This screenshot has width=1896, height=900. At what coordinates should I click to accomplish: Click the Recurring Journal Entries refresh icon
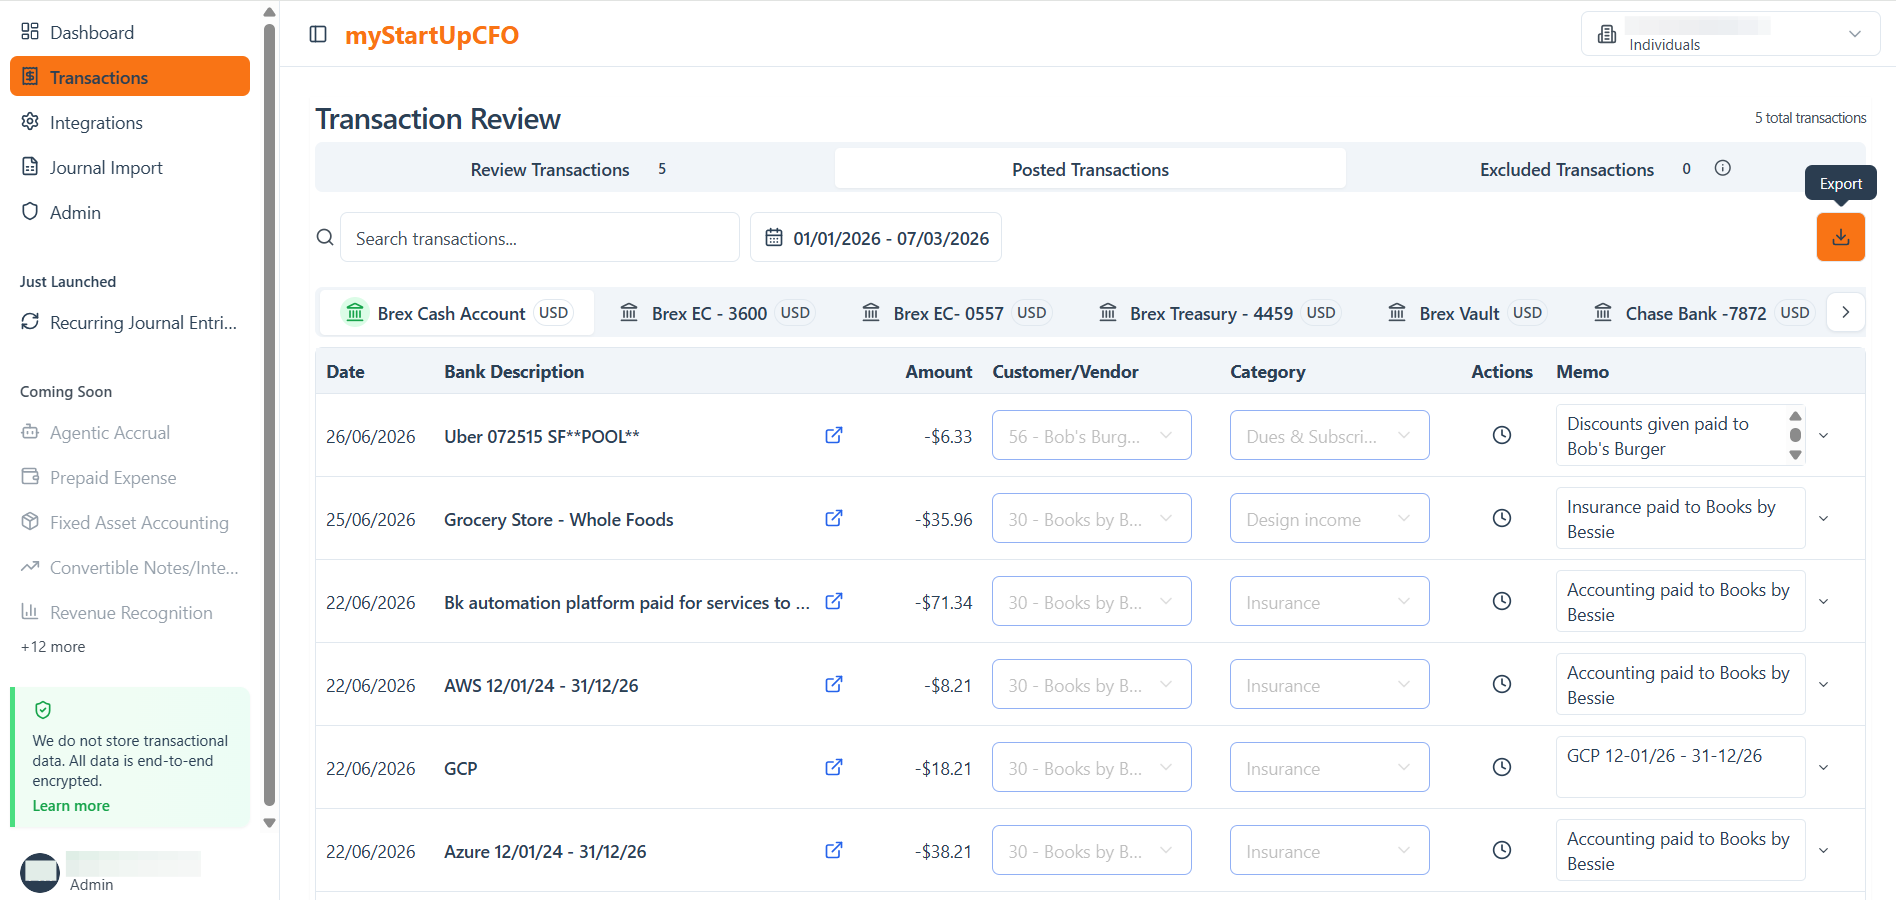[x=30, y=321]
